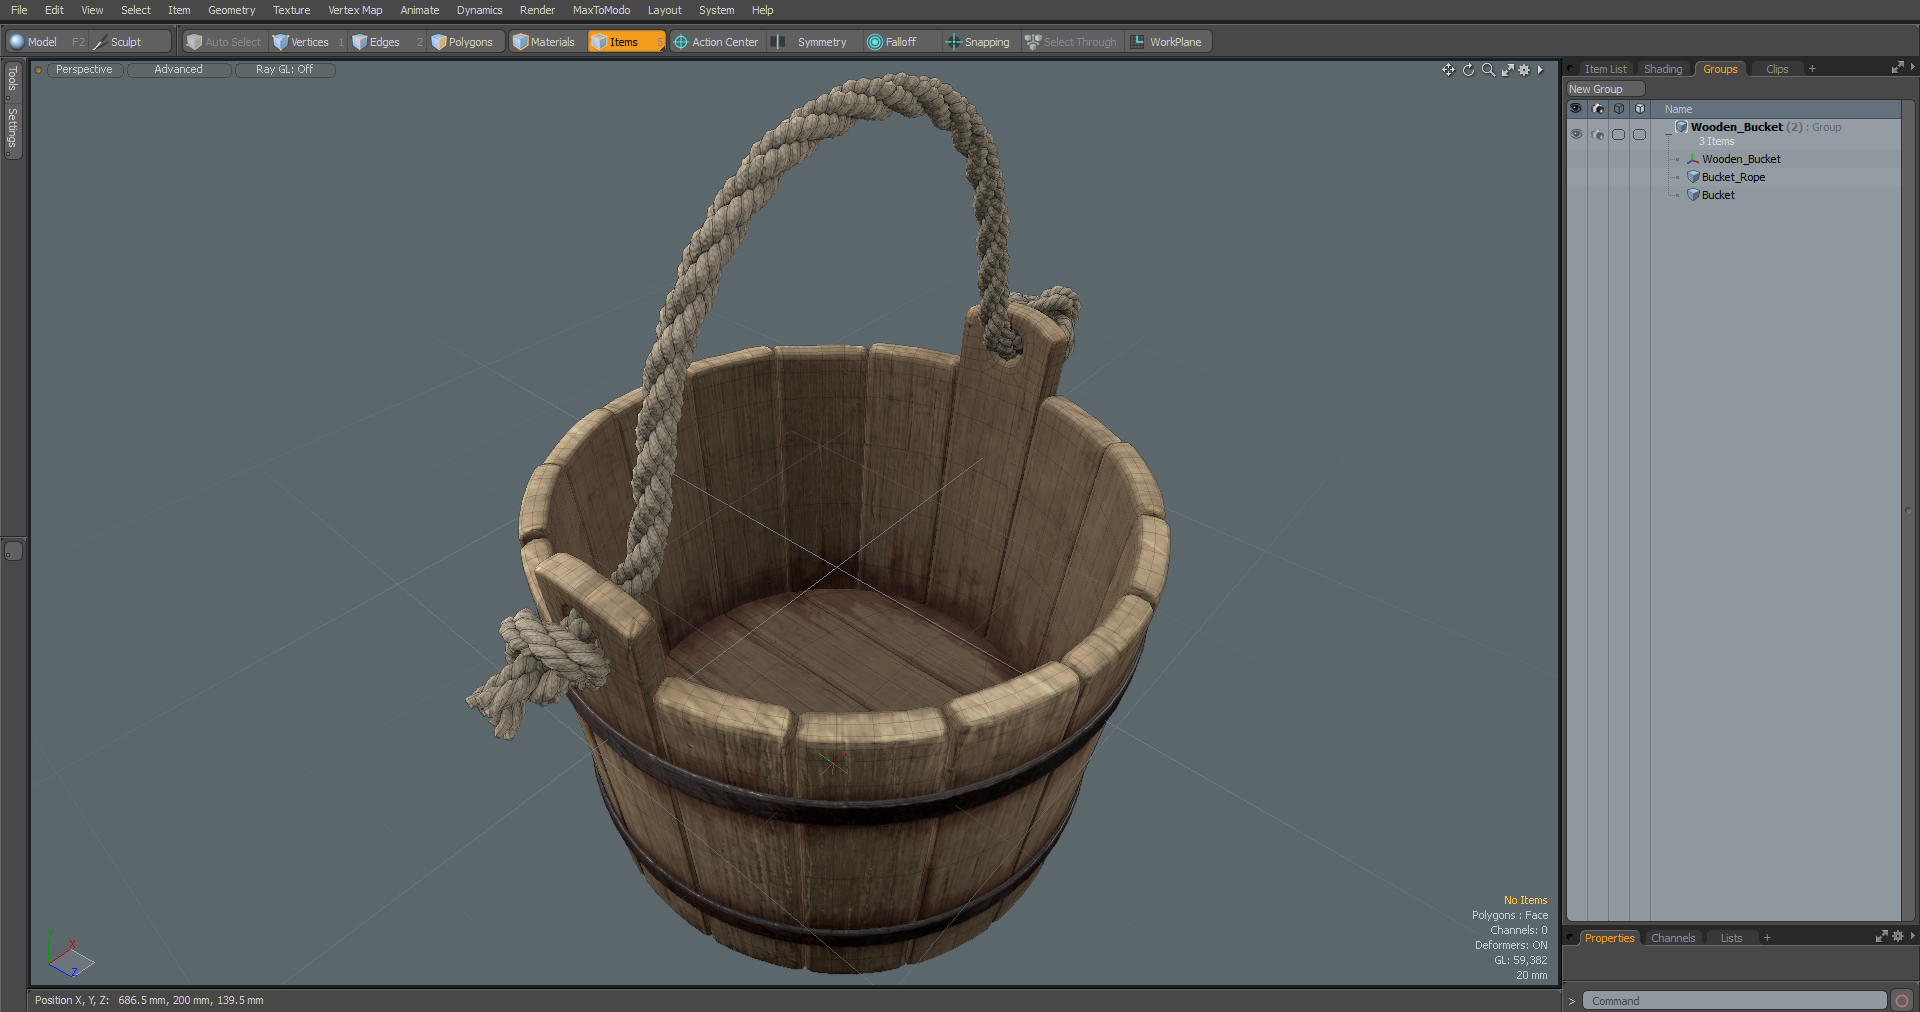The width and height of the screenshot is (1920, 1012).
Task: Toggle Symmetry option
Action: point(812,42)
